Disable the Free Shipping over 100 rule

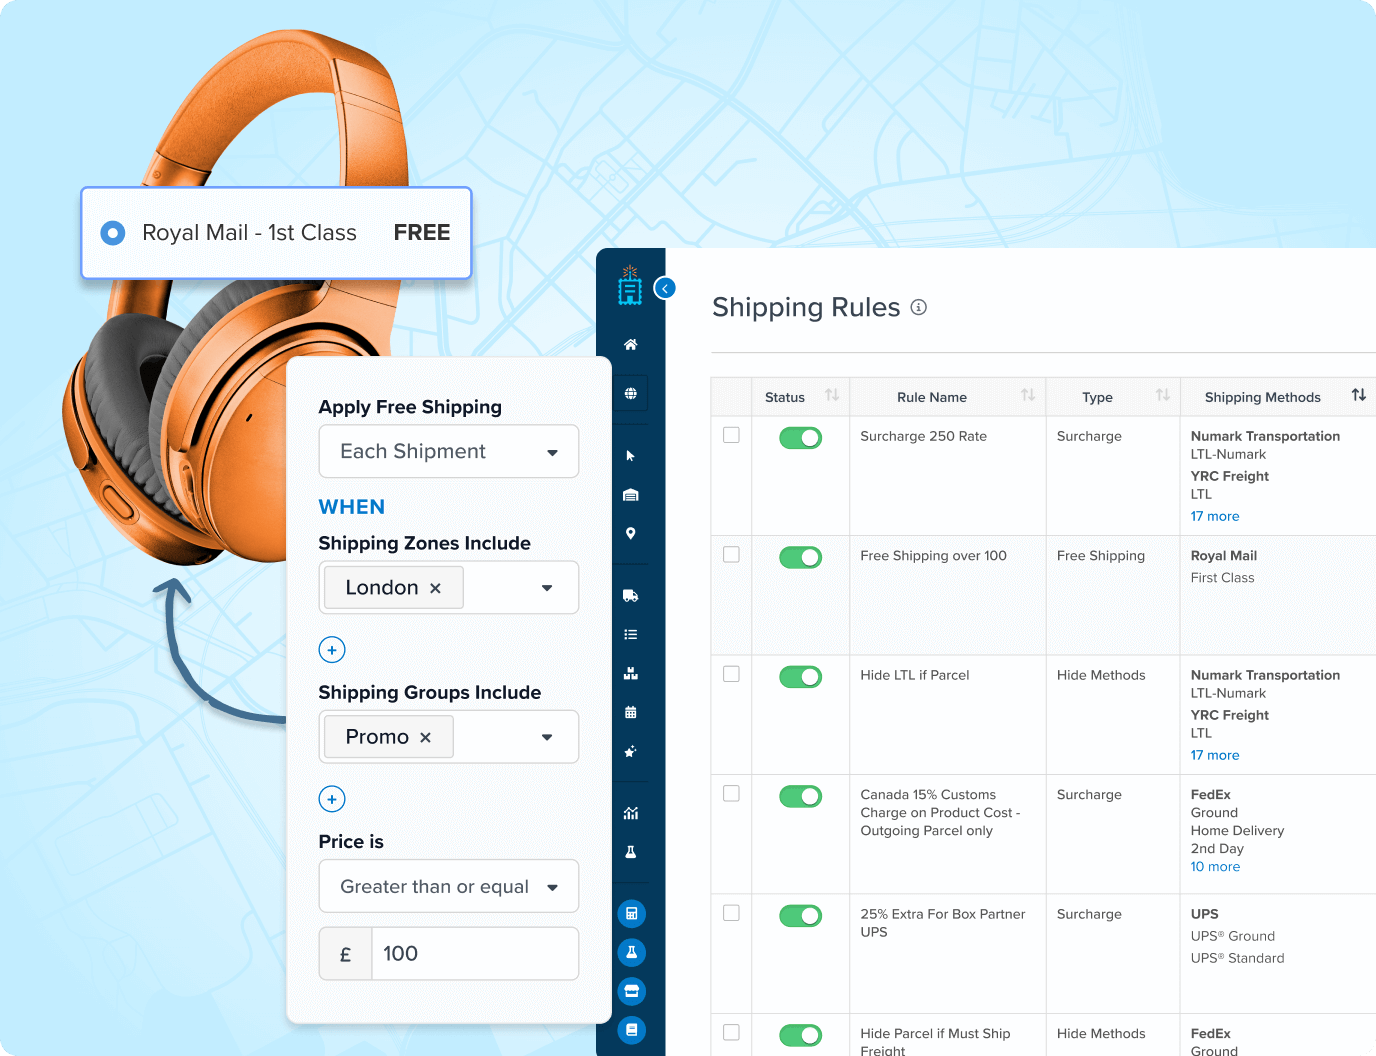coord(800,557)
